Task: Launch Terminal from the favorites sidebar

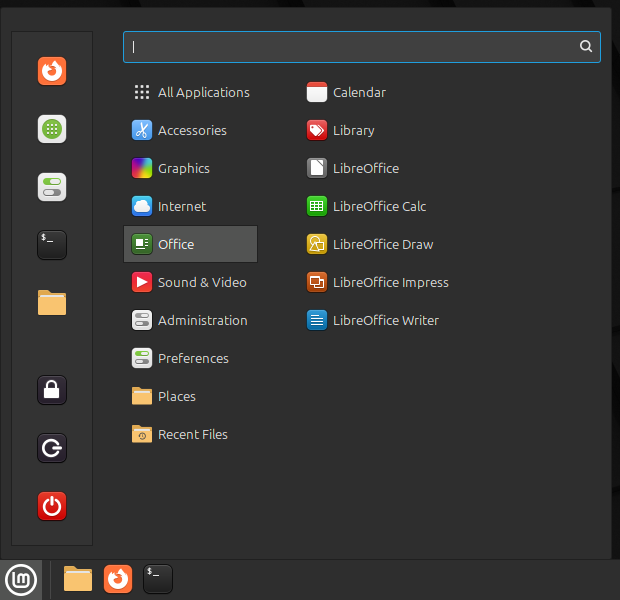Action: point(52,245)
